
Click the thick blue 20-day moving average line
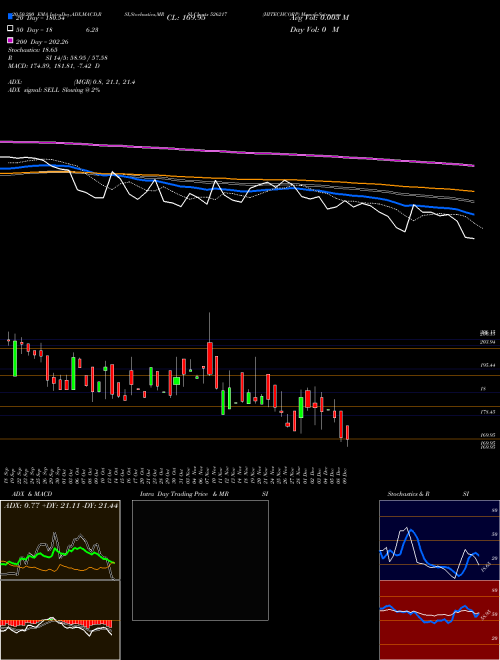click(x=237, y=190)
